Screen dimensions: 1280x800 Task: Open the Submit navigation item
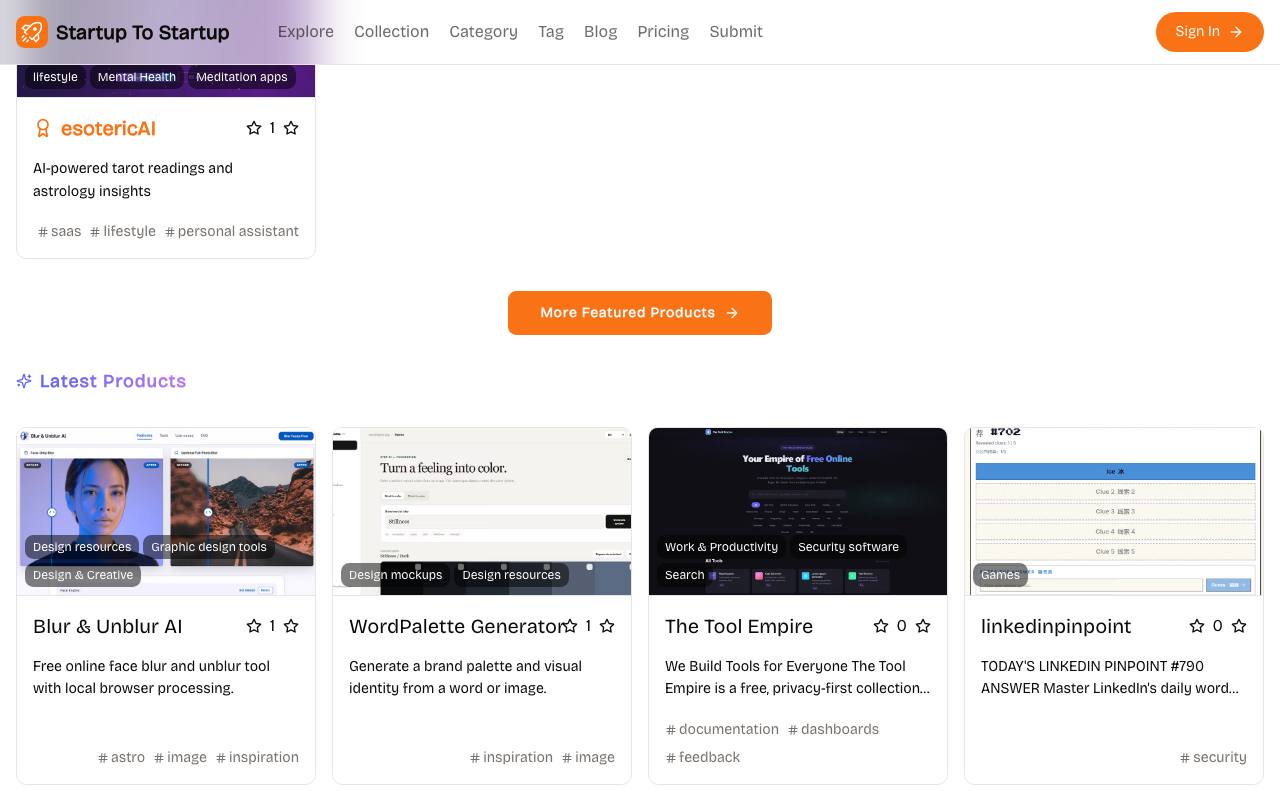(x=736, y=32)
